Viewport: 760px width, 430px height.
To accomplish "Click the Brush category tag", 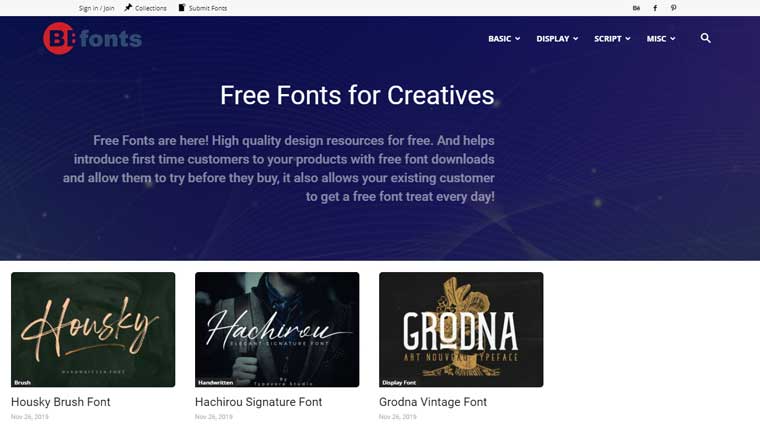I will [x=22, y=382].
